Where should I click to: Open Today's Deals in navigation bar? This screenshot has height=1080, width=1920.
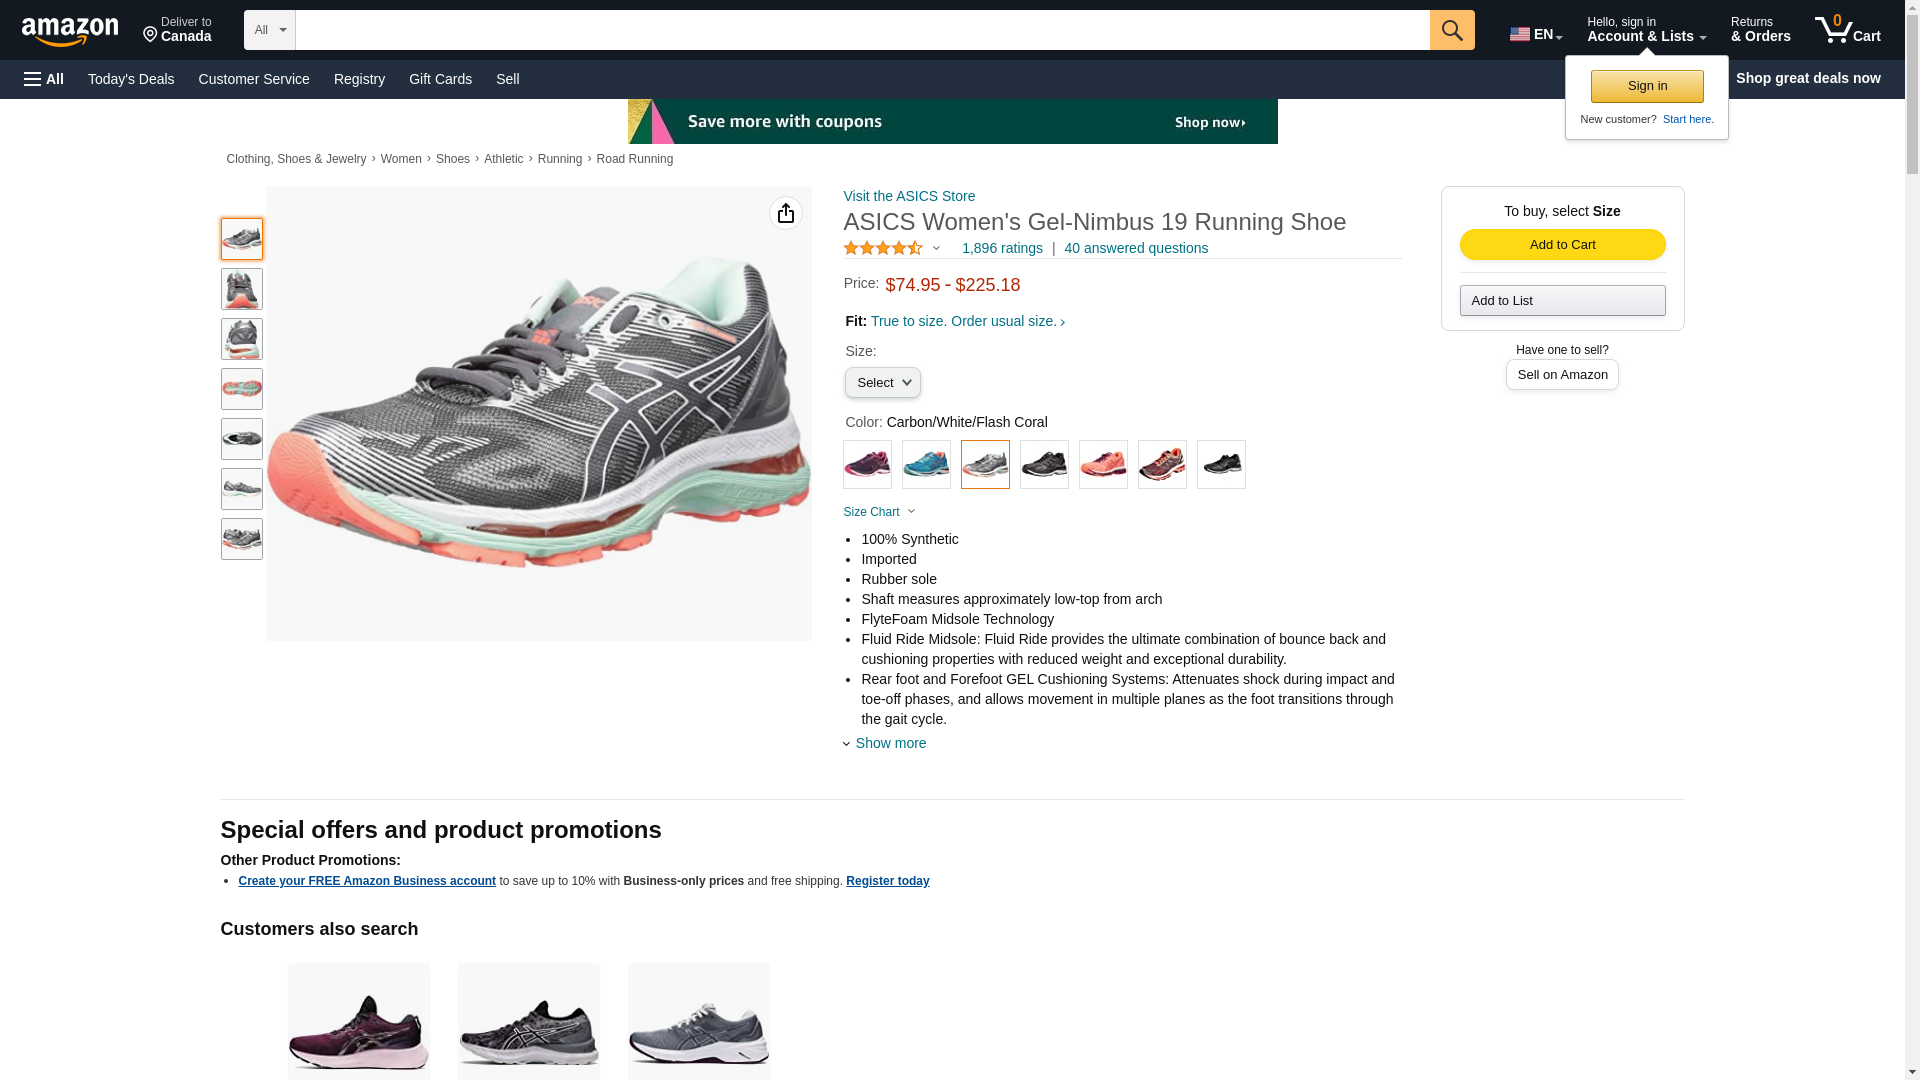(x=131, y=79)
